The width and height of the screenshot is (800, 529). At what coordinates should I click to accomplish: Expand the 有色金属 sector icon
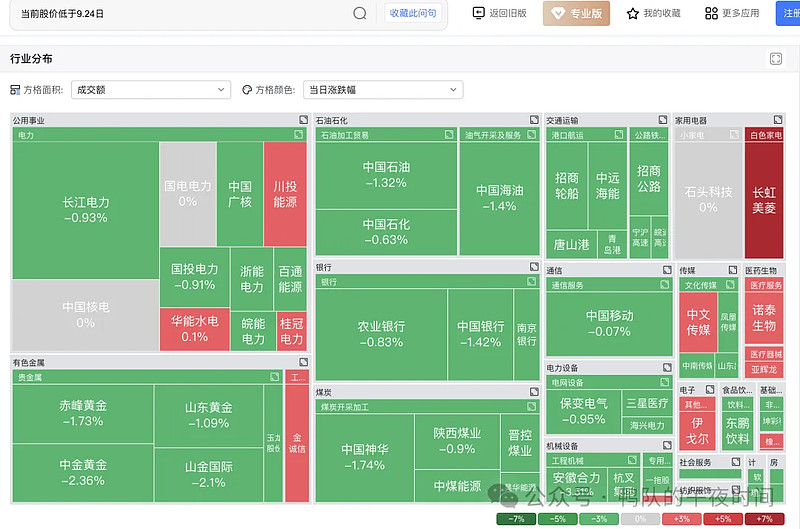click(304, 362)
